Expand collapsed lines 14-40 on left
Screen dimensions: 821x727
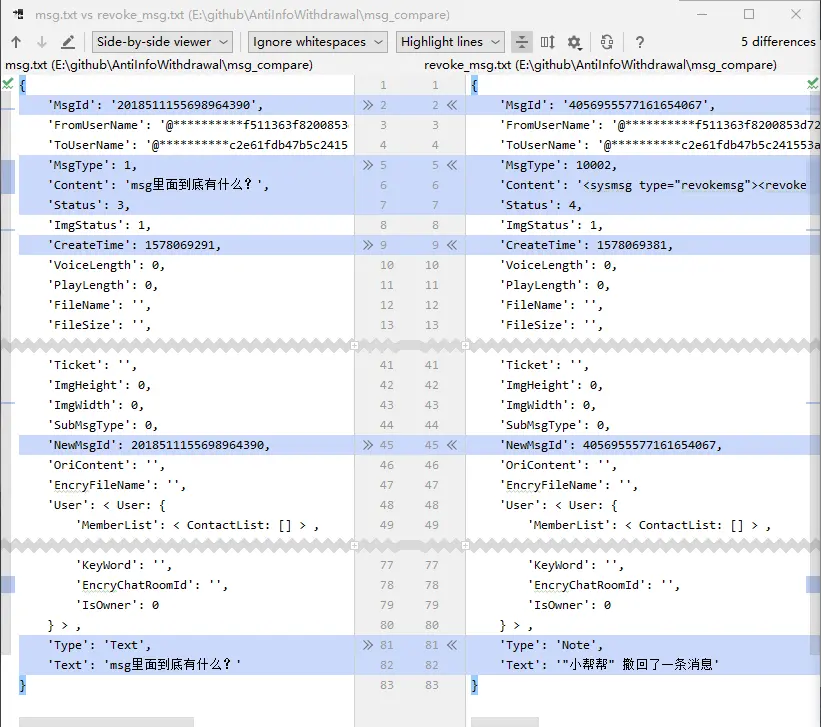click(x=354, y=346)
